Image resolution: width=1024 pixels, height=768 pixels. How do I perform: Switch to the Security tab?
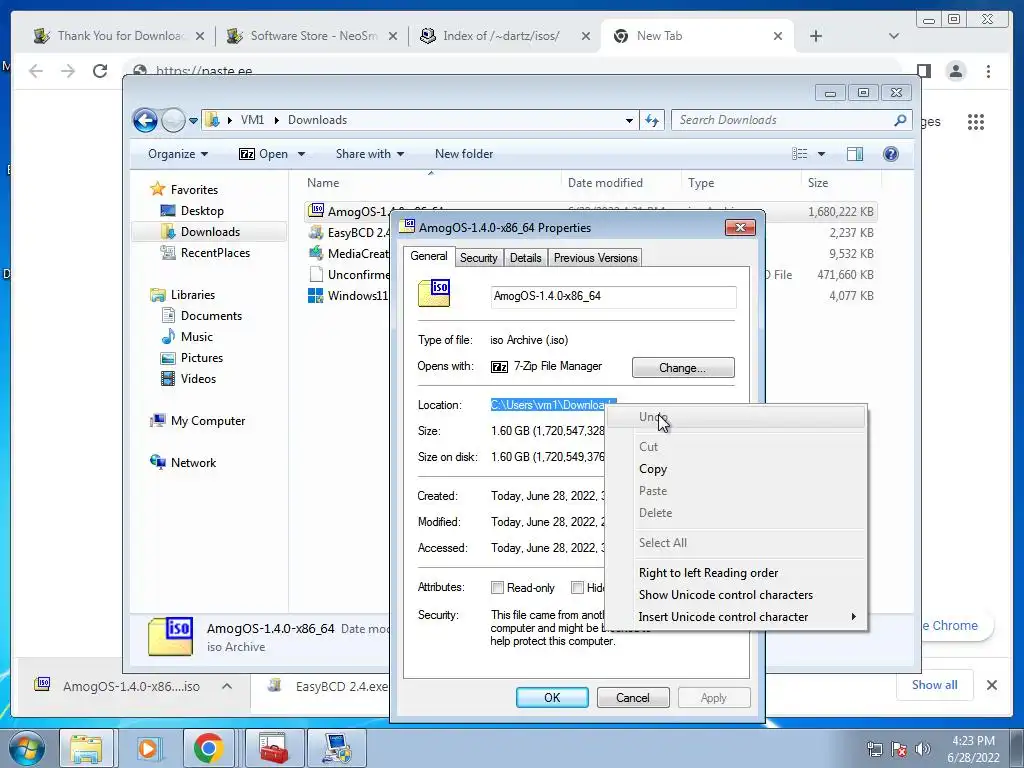(x=478, y=258)
